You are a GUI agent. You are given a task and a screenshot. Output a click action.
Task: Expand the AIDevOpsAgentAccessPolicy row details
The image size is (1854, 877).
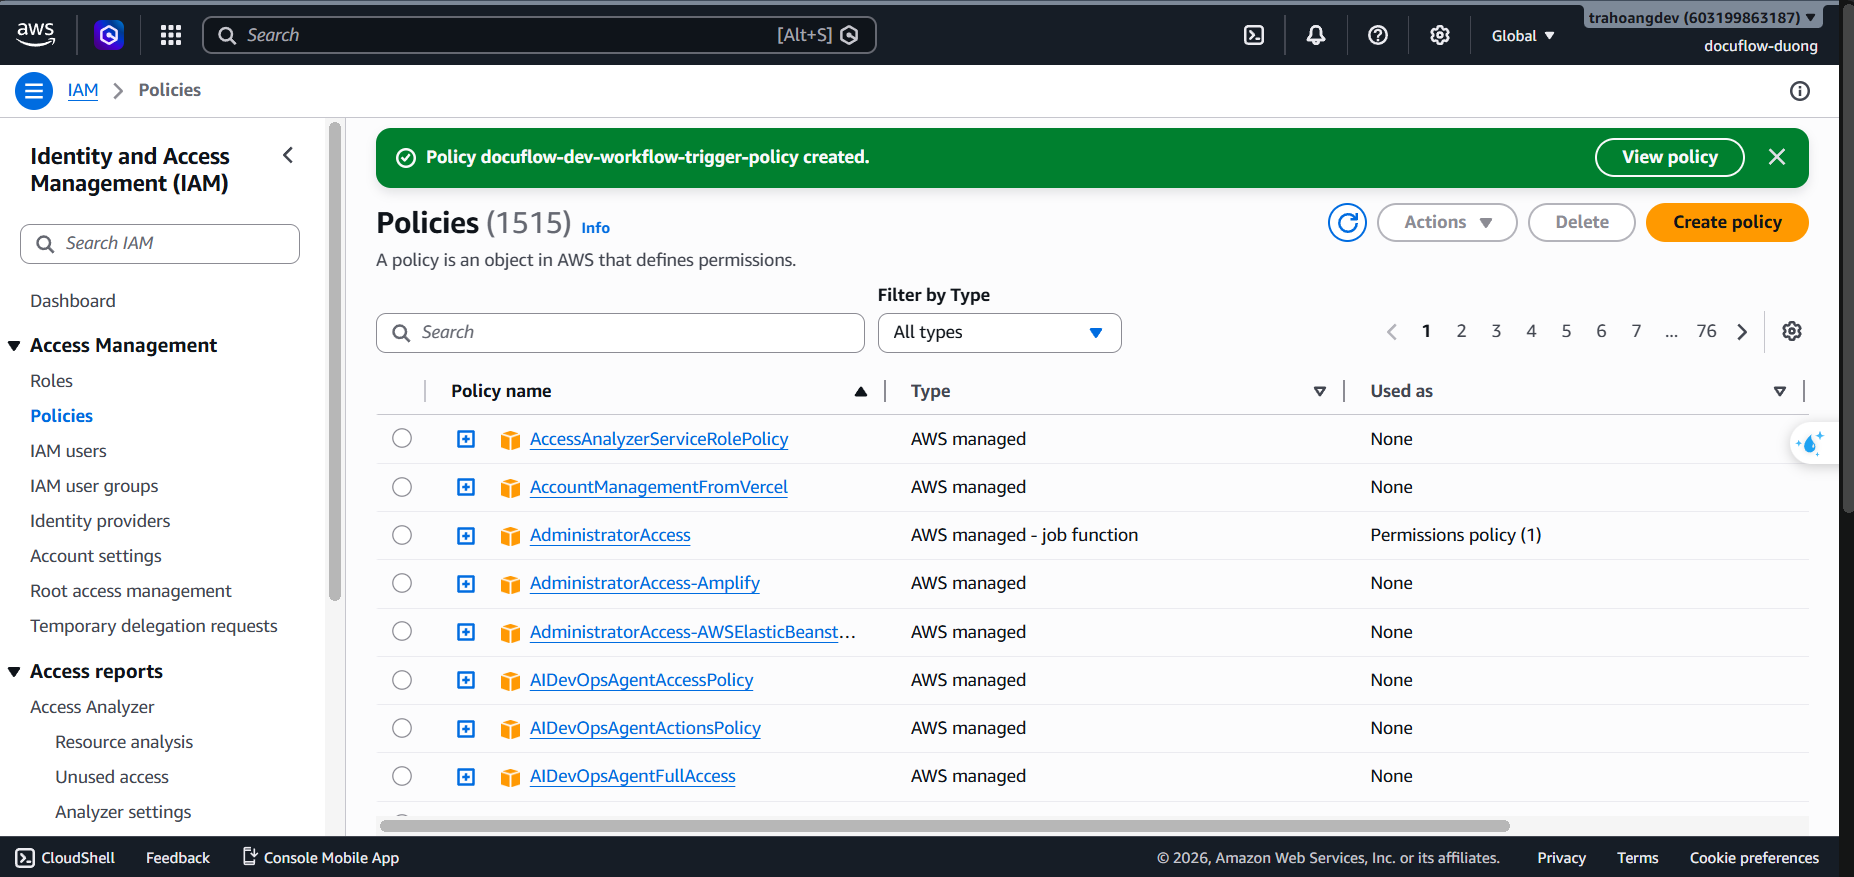coord(466,680)
